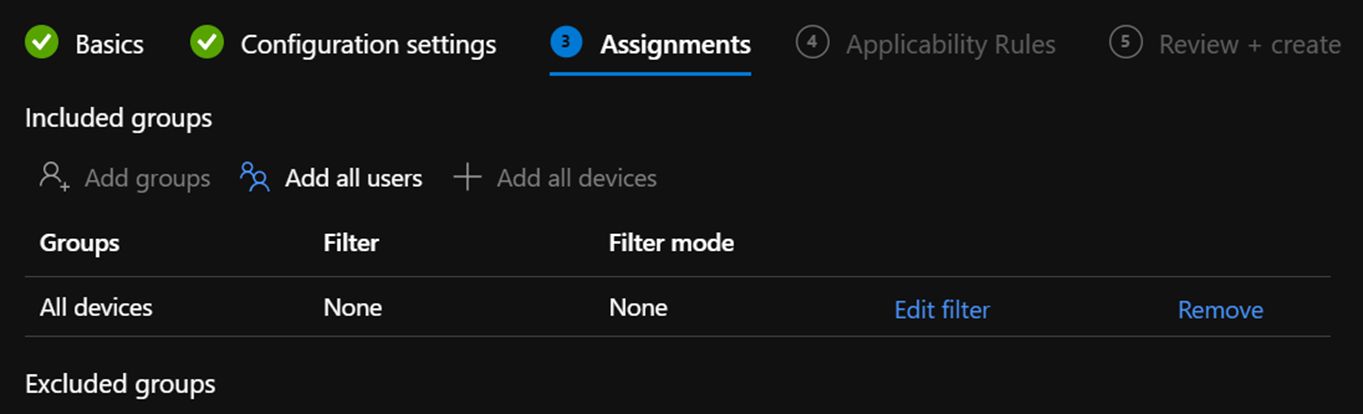Screen dimensions: 1363x414
Task: Click the Add groups person icon
Action: tap(54, 177)
